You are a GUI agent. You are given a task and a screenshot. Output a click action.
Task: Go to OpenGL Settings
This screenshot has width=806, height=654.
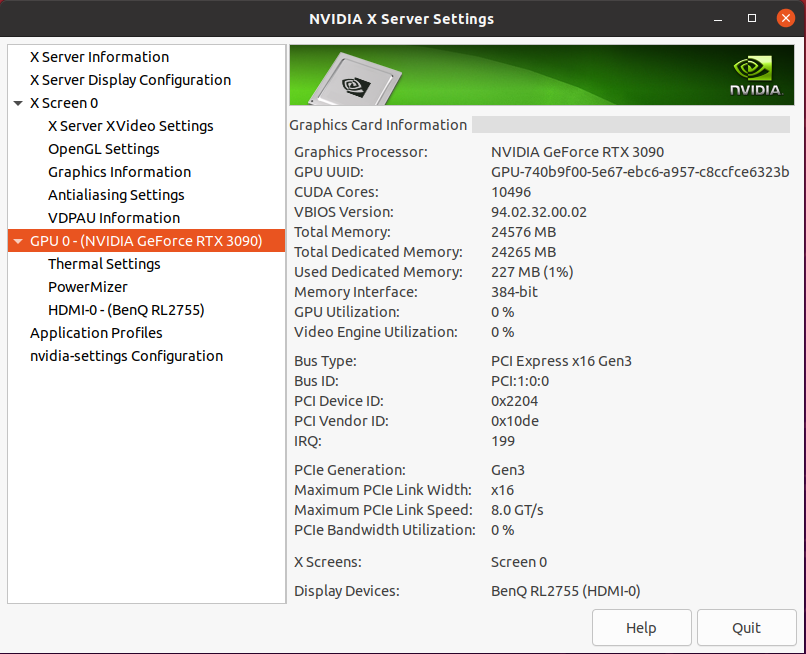pyautogui.click(x=104, y=149)
